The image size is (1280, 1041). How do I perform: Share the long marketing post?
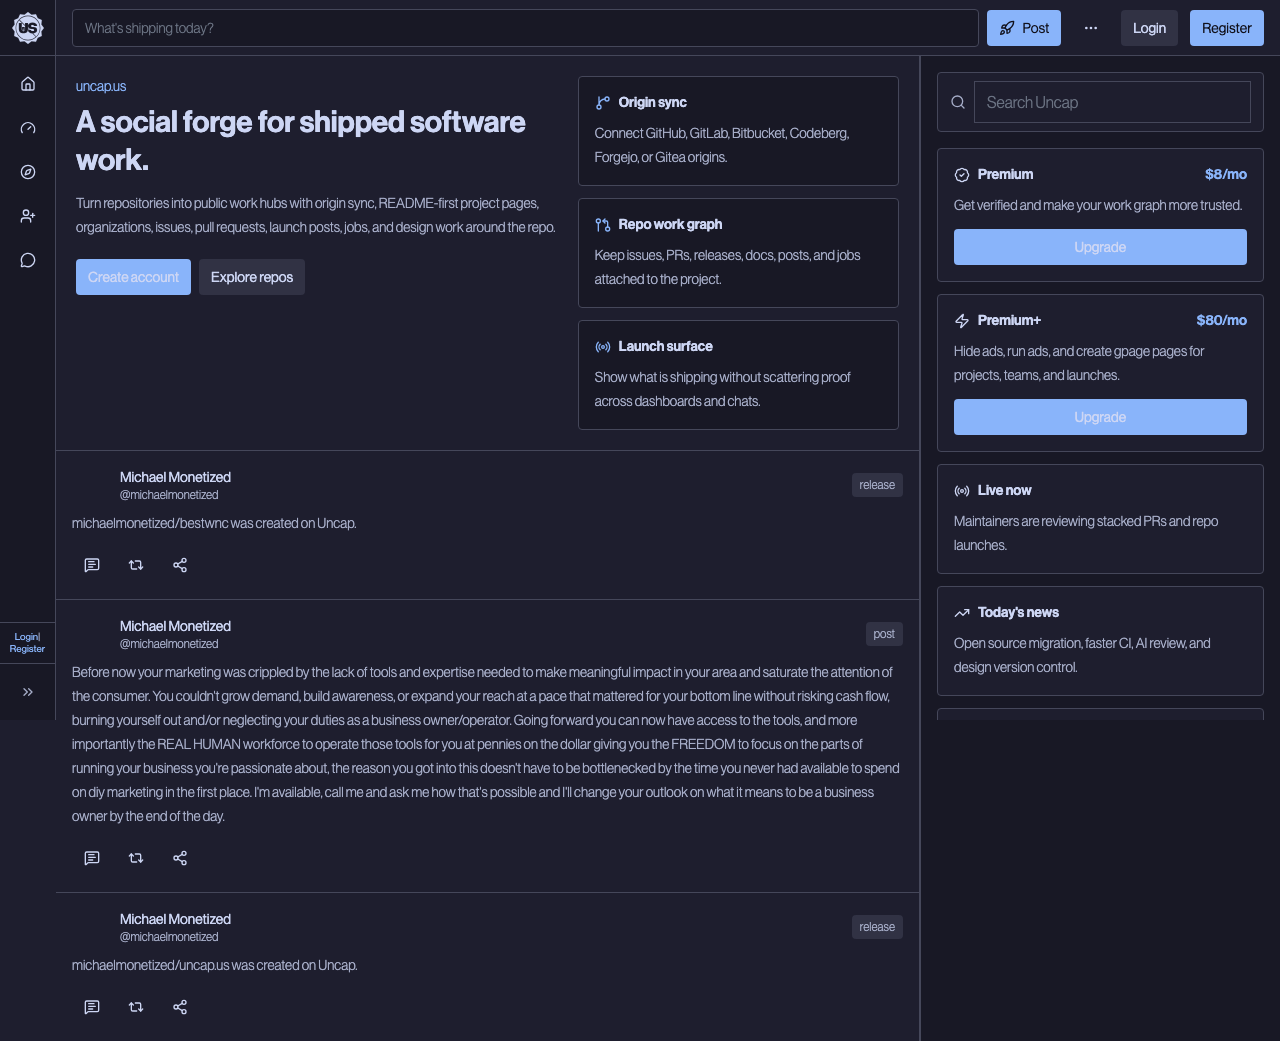[x=180, y=858]
